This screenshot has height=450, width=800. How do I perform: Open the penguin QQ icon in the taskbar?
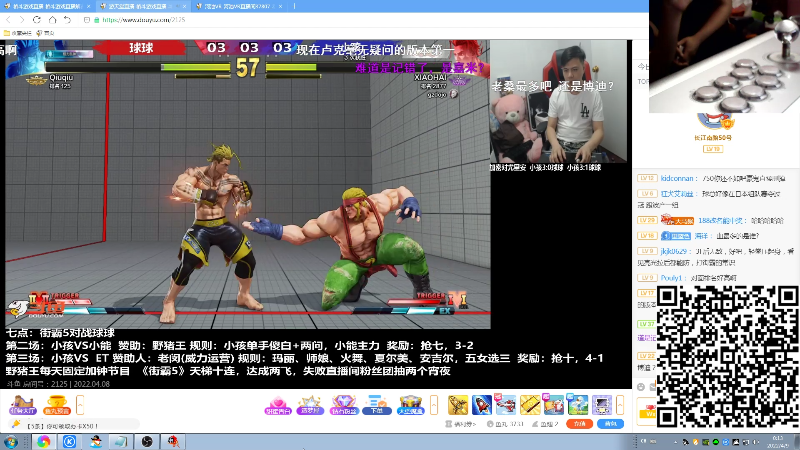(95, 441)
